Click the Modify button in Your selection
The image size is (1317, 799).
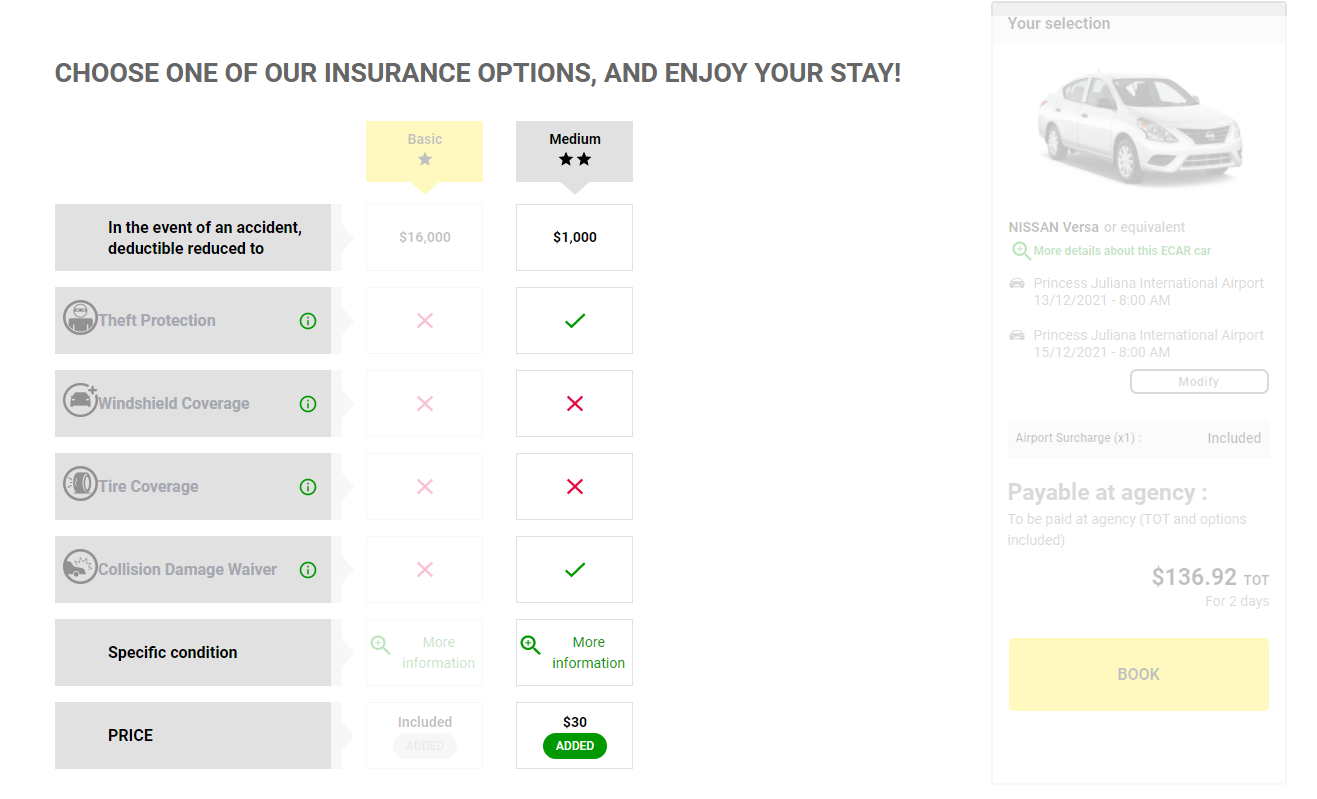coord(1198,381)
